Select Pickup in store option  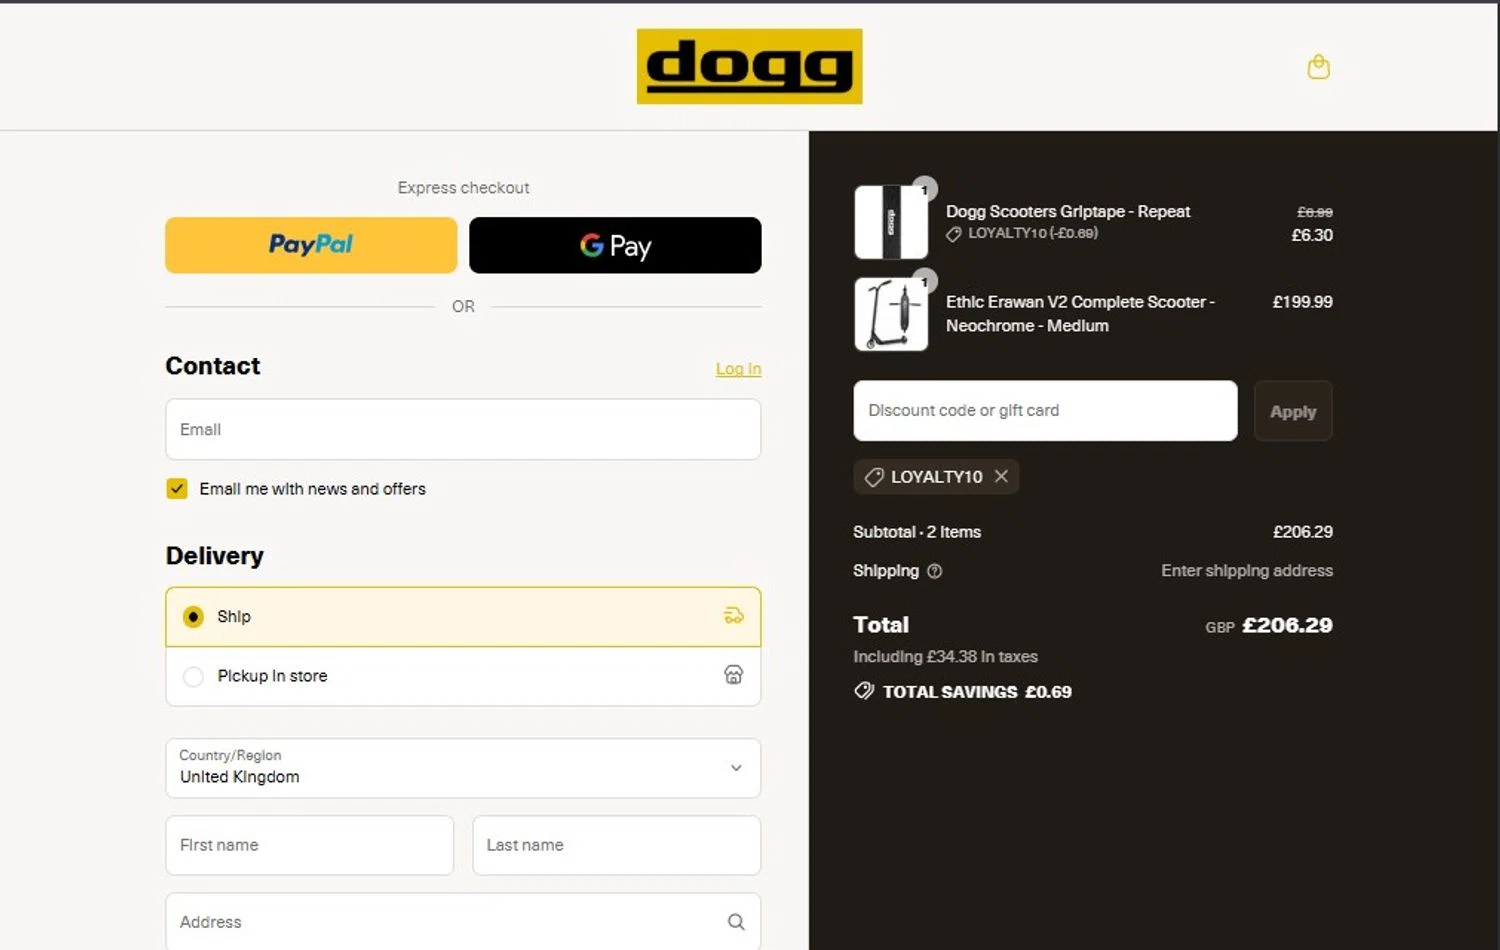coord(463,676)
